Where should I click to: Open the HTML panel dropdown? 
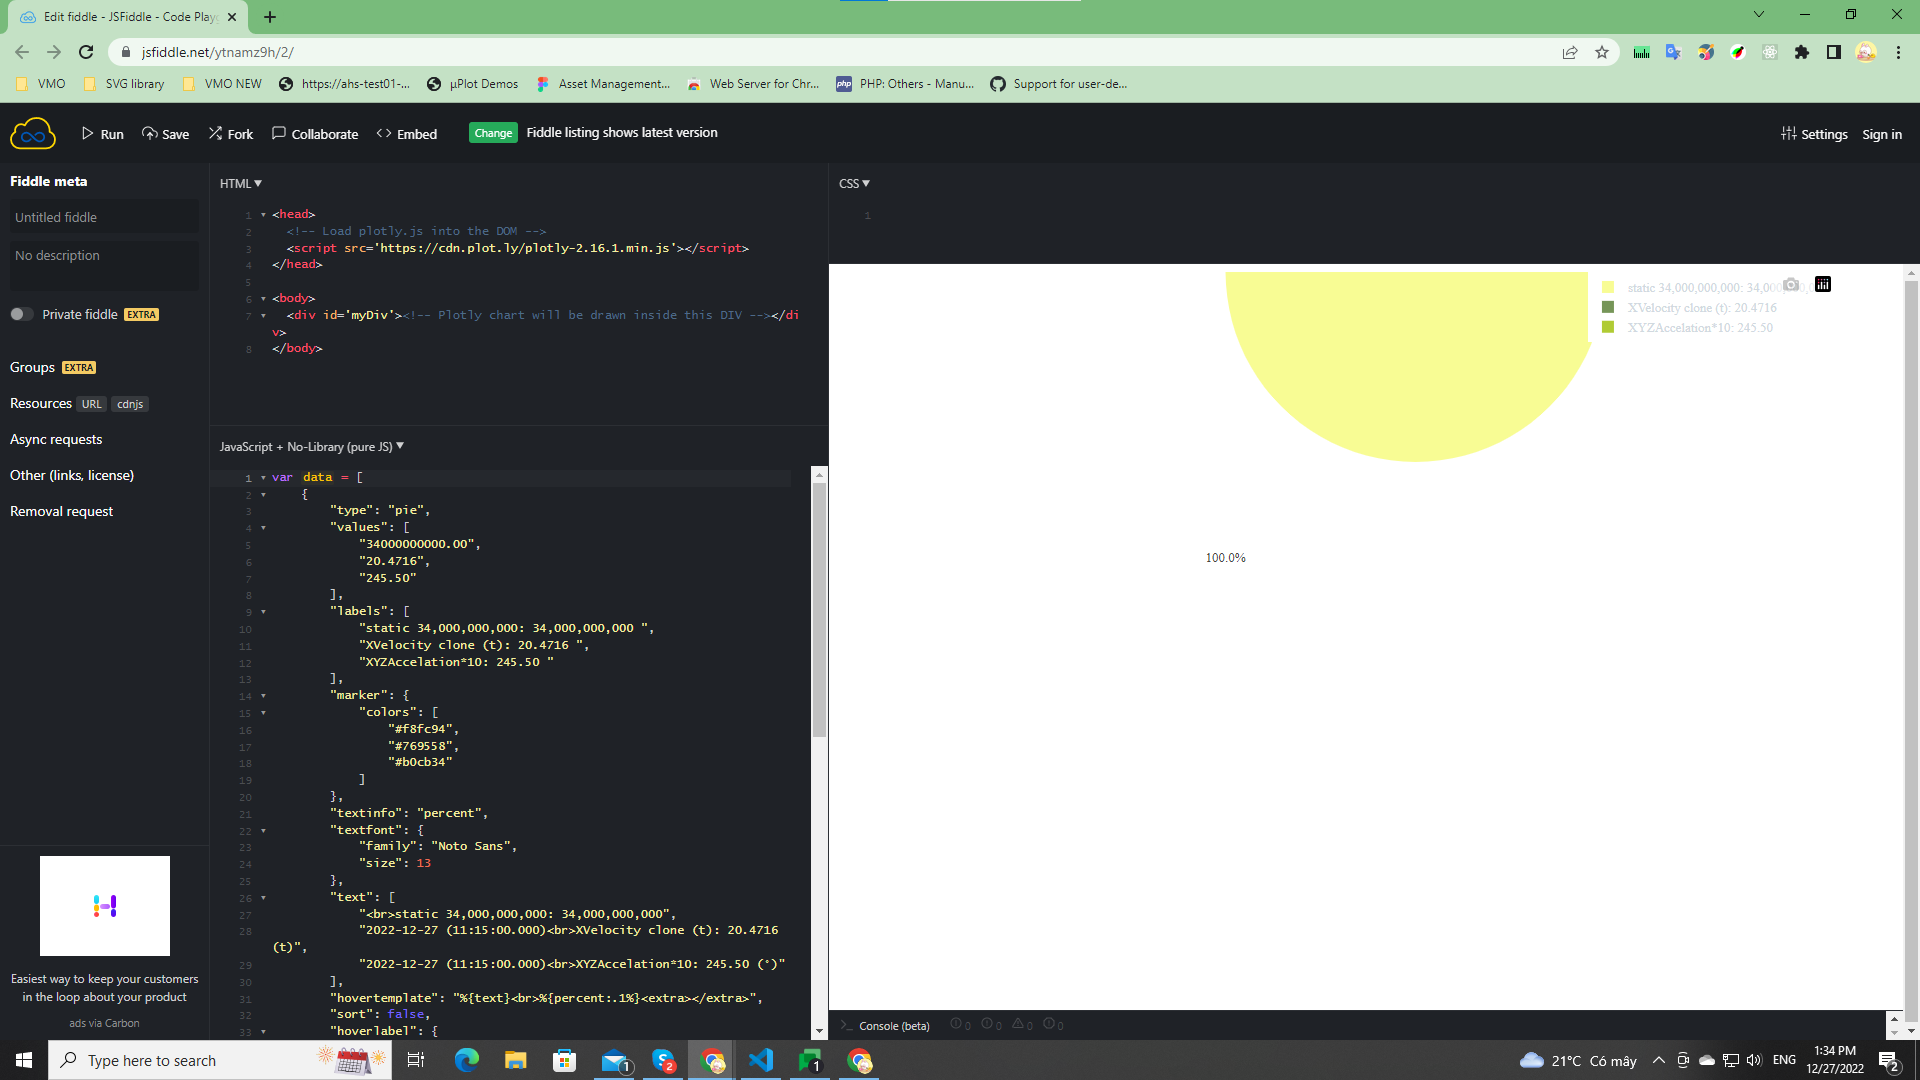[241, 183]
